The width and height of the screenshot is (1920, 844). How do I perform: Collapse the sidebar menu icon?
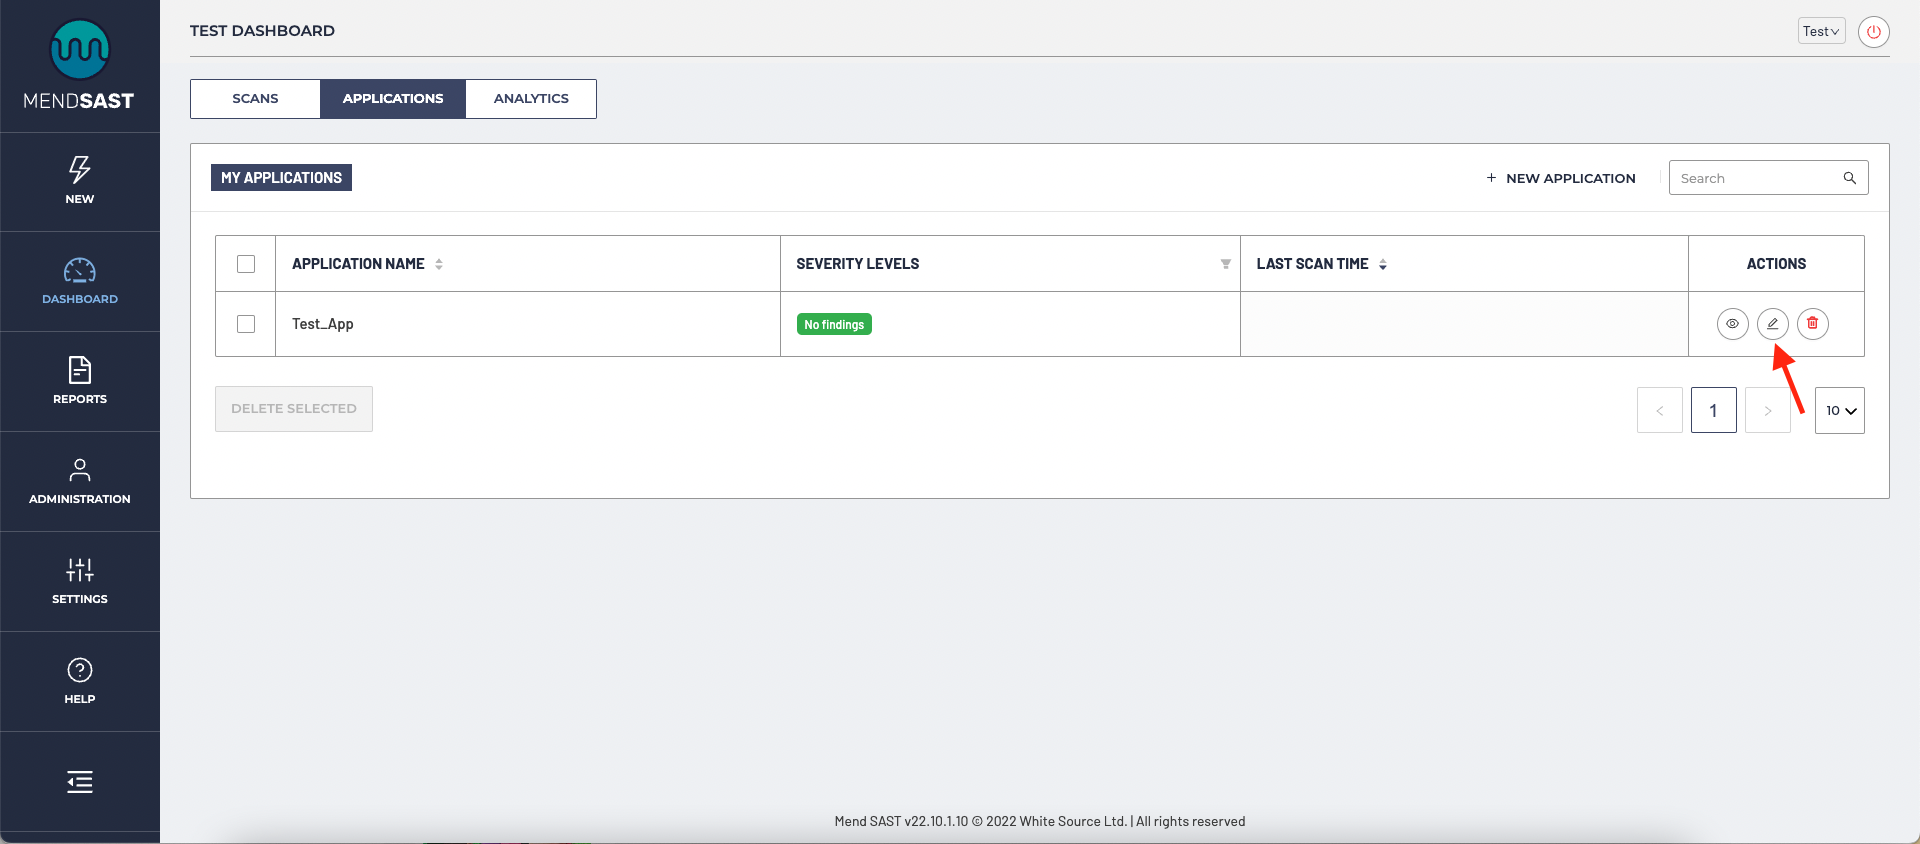point(80,782)
